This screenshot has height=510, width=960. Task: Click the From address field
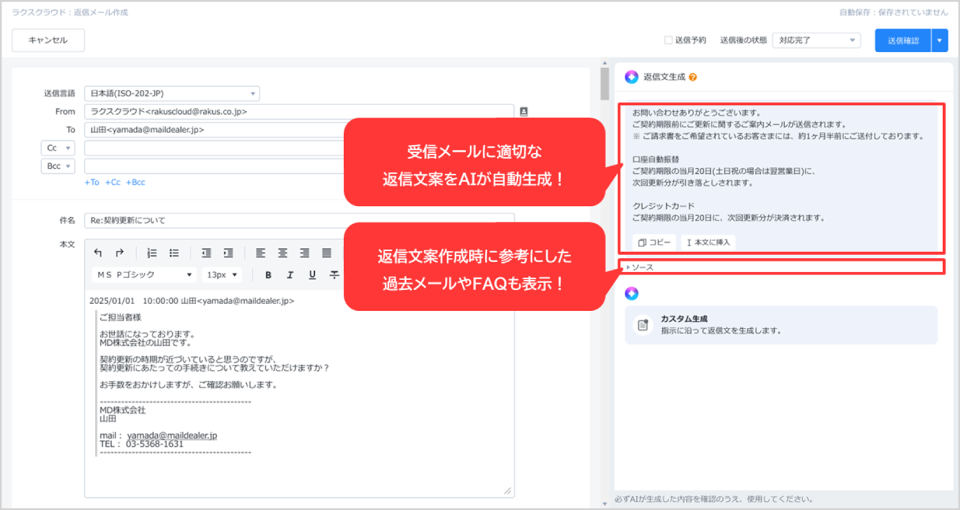[x=299, y=111]
